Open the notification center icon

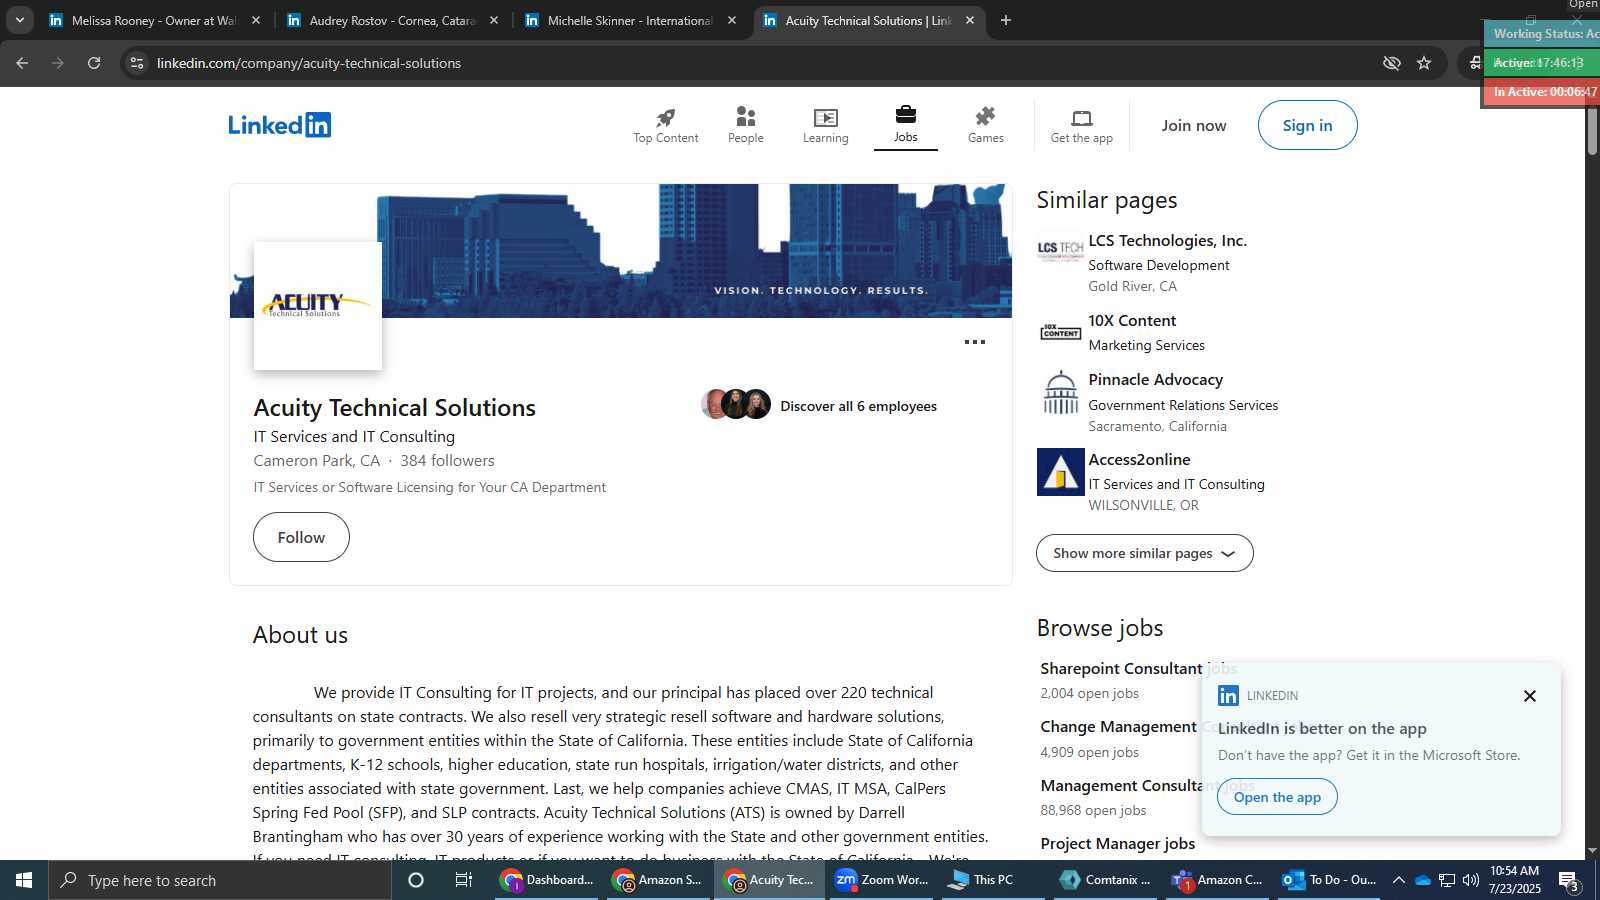(x=1569, y=881)
